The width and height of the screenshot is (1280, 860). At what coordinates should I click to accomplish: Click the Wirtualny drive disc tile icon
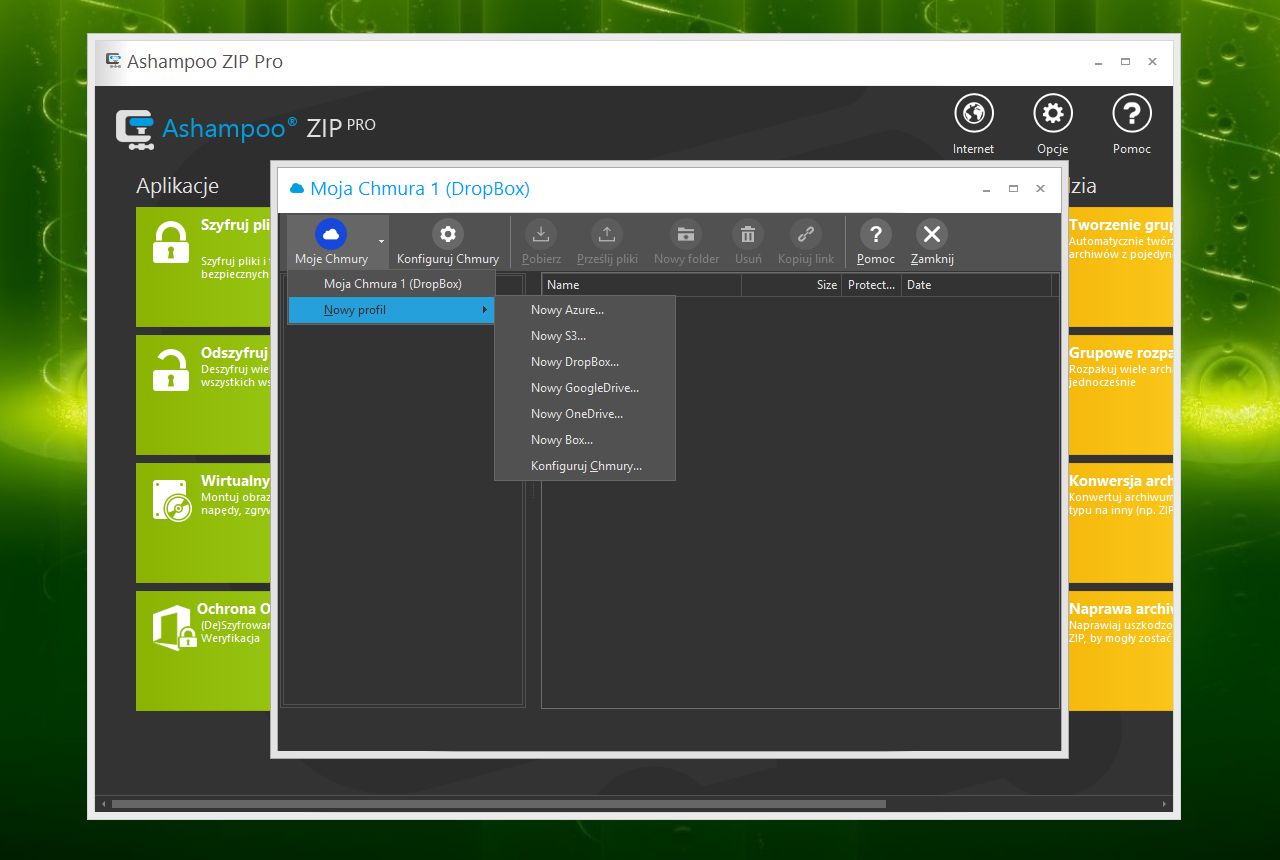(171, 500)
